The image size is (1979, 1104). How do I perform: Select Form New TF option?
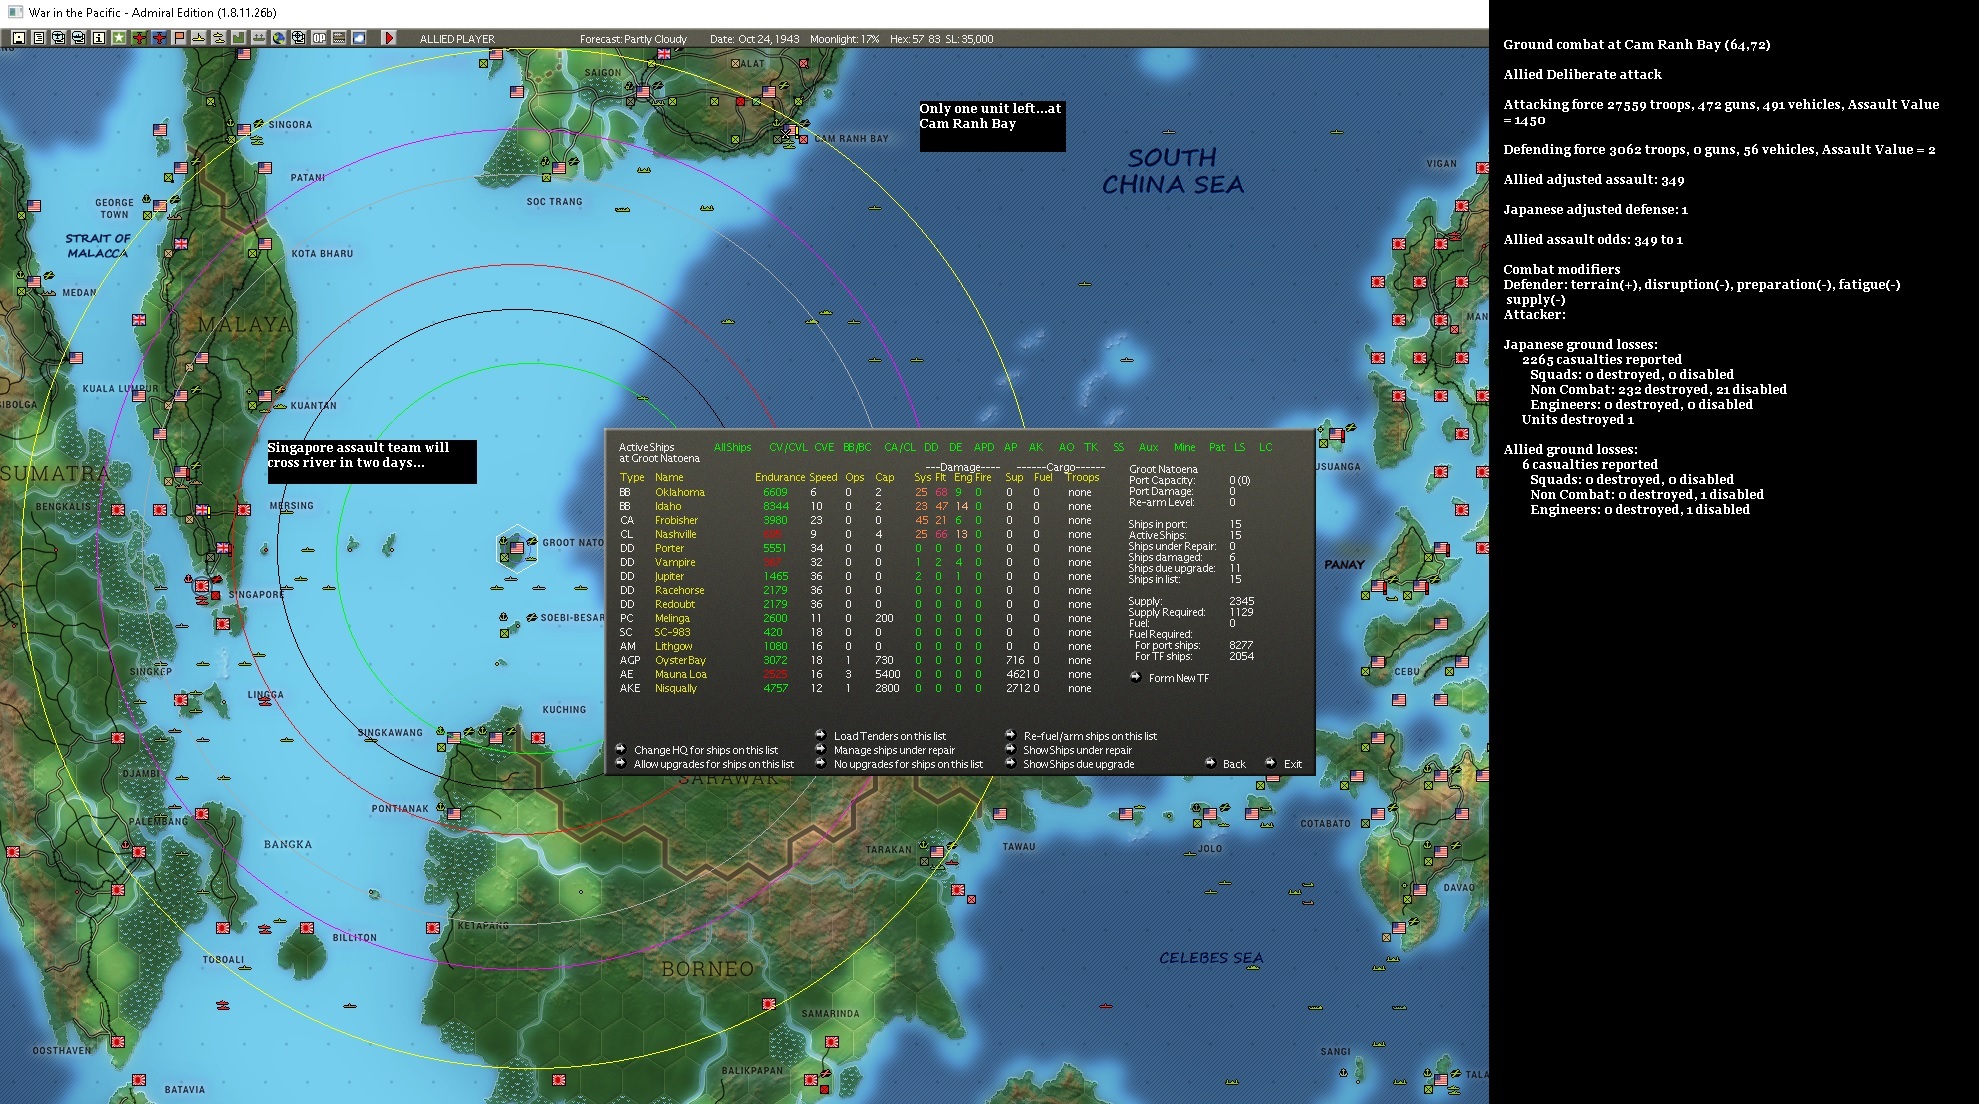(1178, 679)
